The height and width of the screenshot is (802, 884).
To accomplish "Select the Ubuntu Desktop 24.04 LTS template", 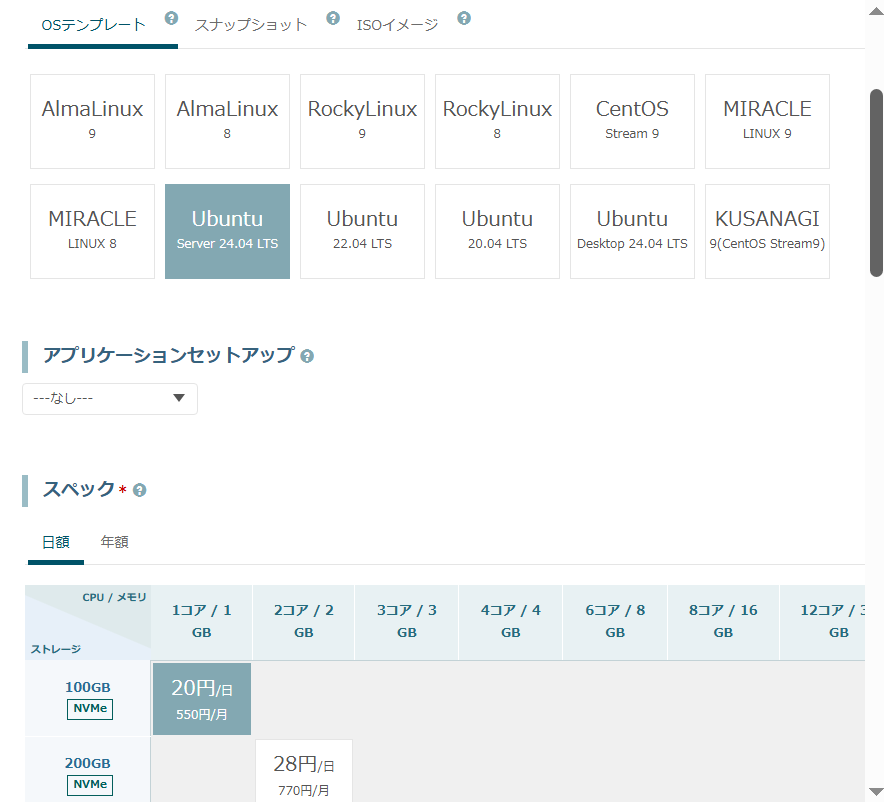I will coord(632,231).
